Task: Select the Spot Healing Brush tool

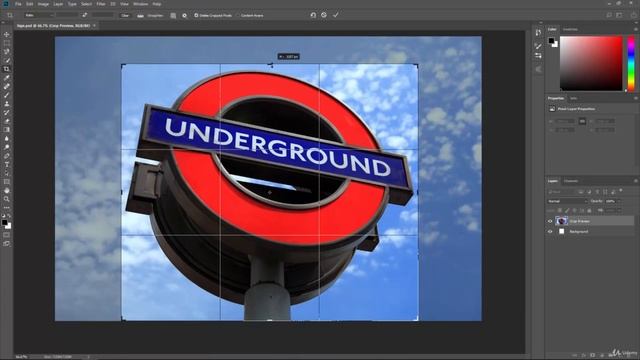Action: pyautogui.click(x=7, y=87)
